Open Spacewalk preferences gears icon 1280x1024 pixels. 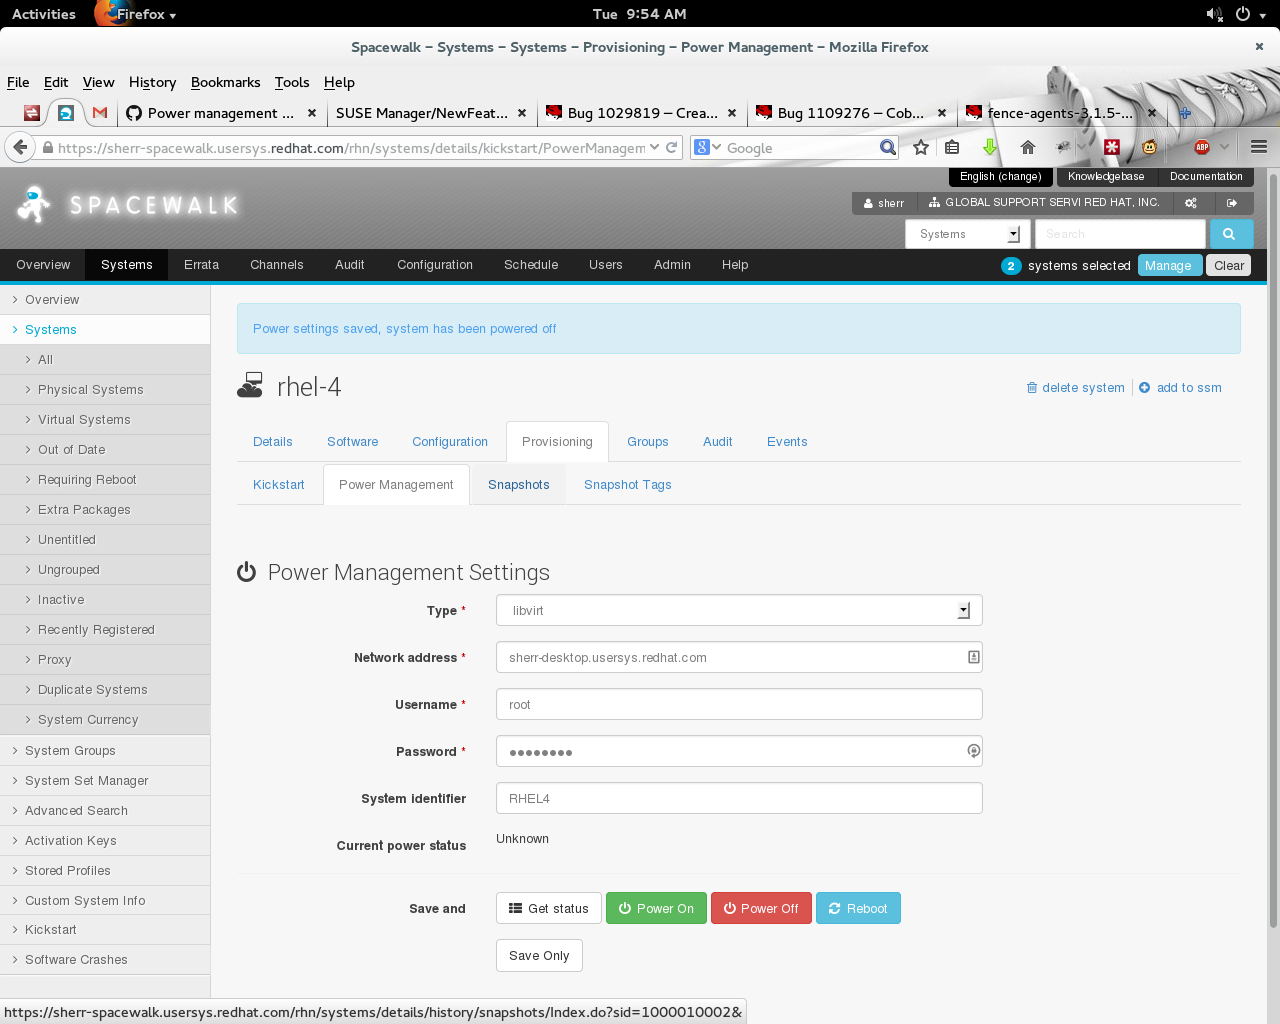[1191, 203]
